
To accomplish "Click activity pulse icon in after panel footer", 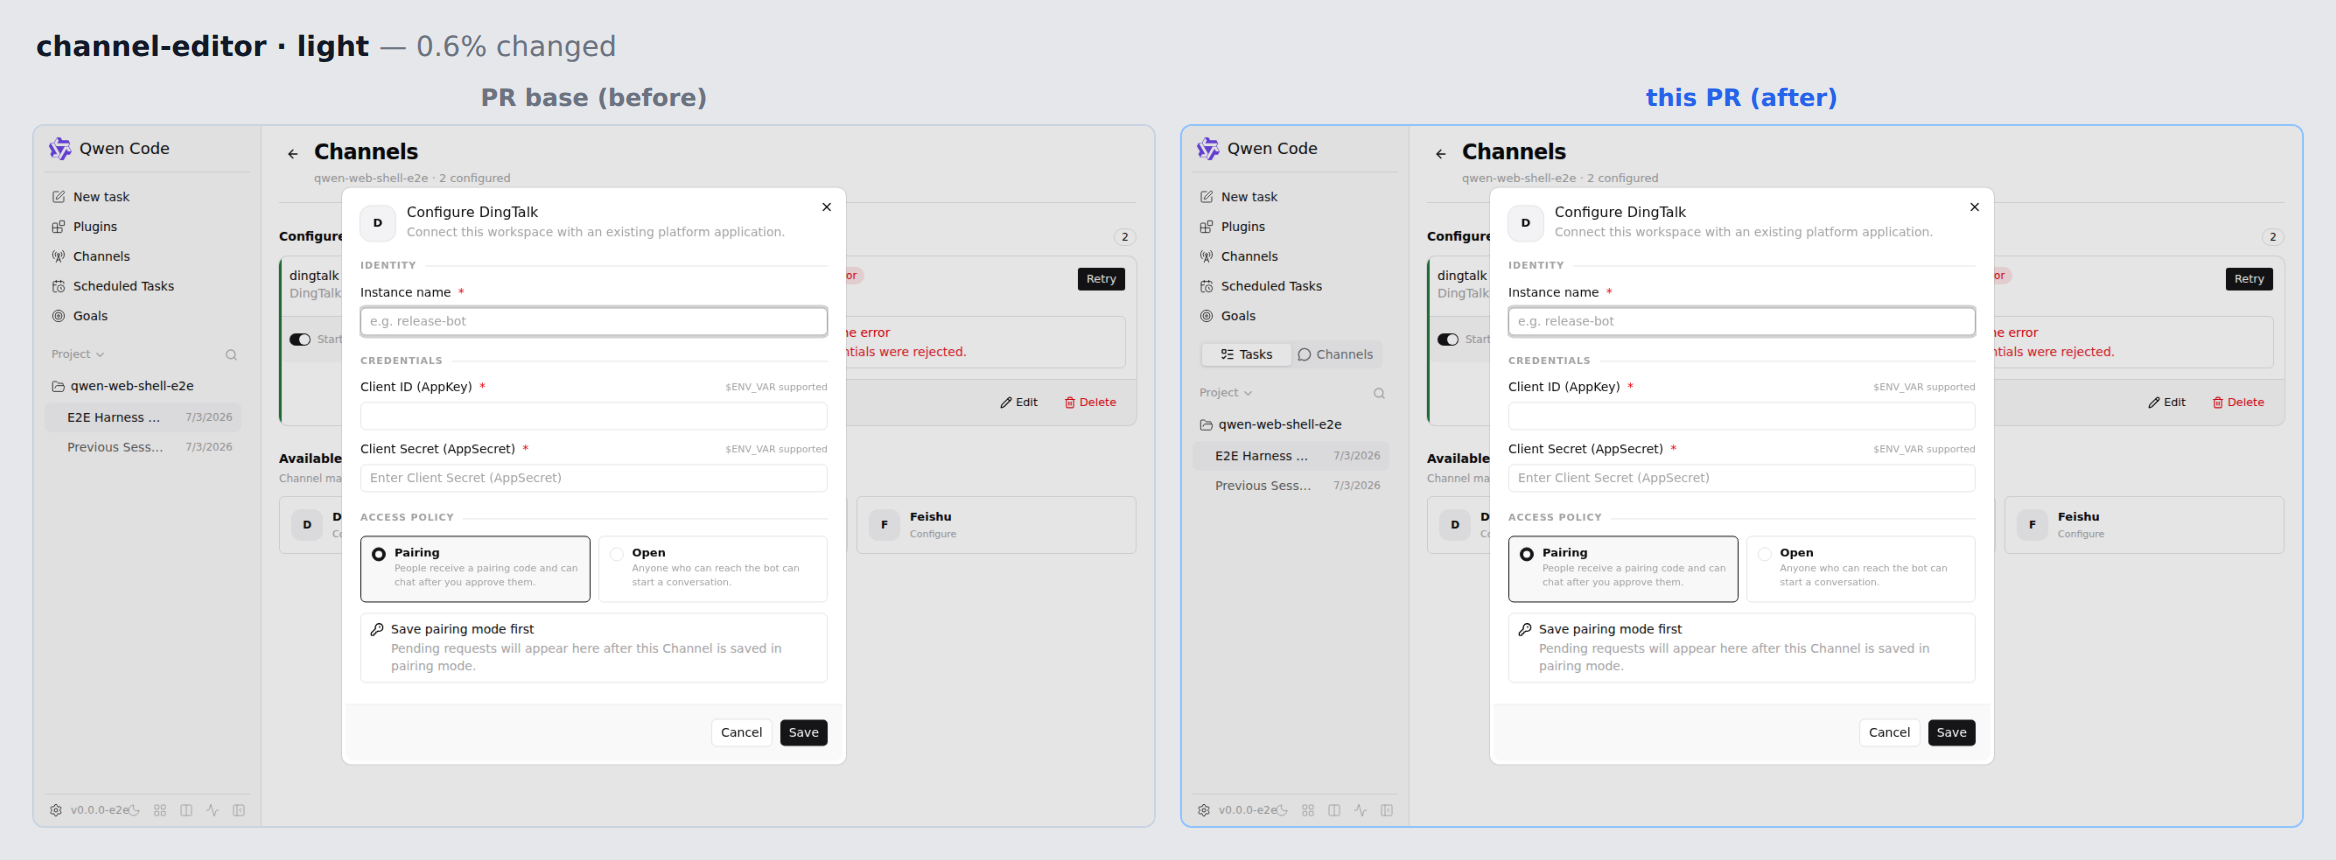I will click(x=1360, y=810).
